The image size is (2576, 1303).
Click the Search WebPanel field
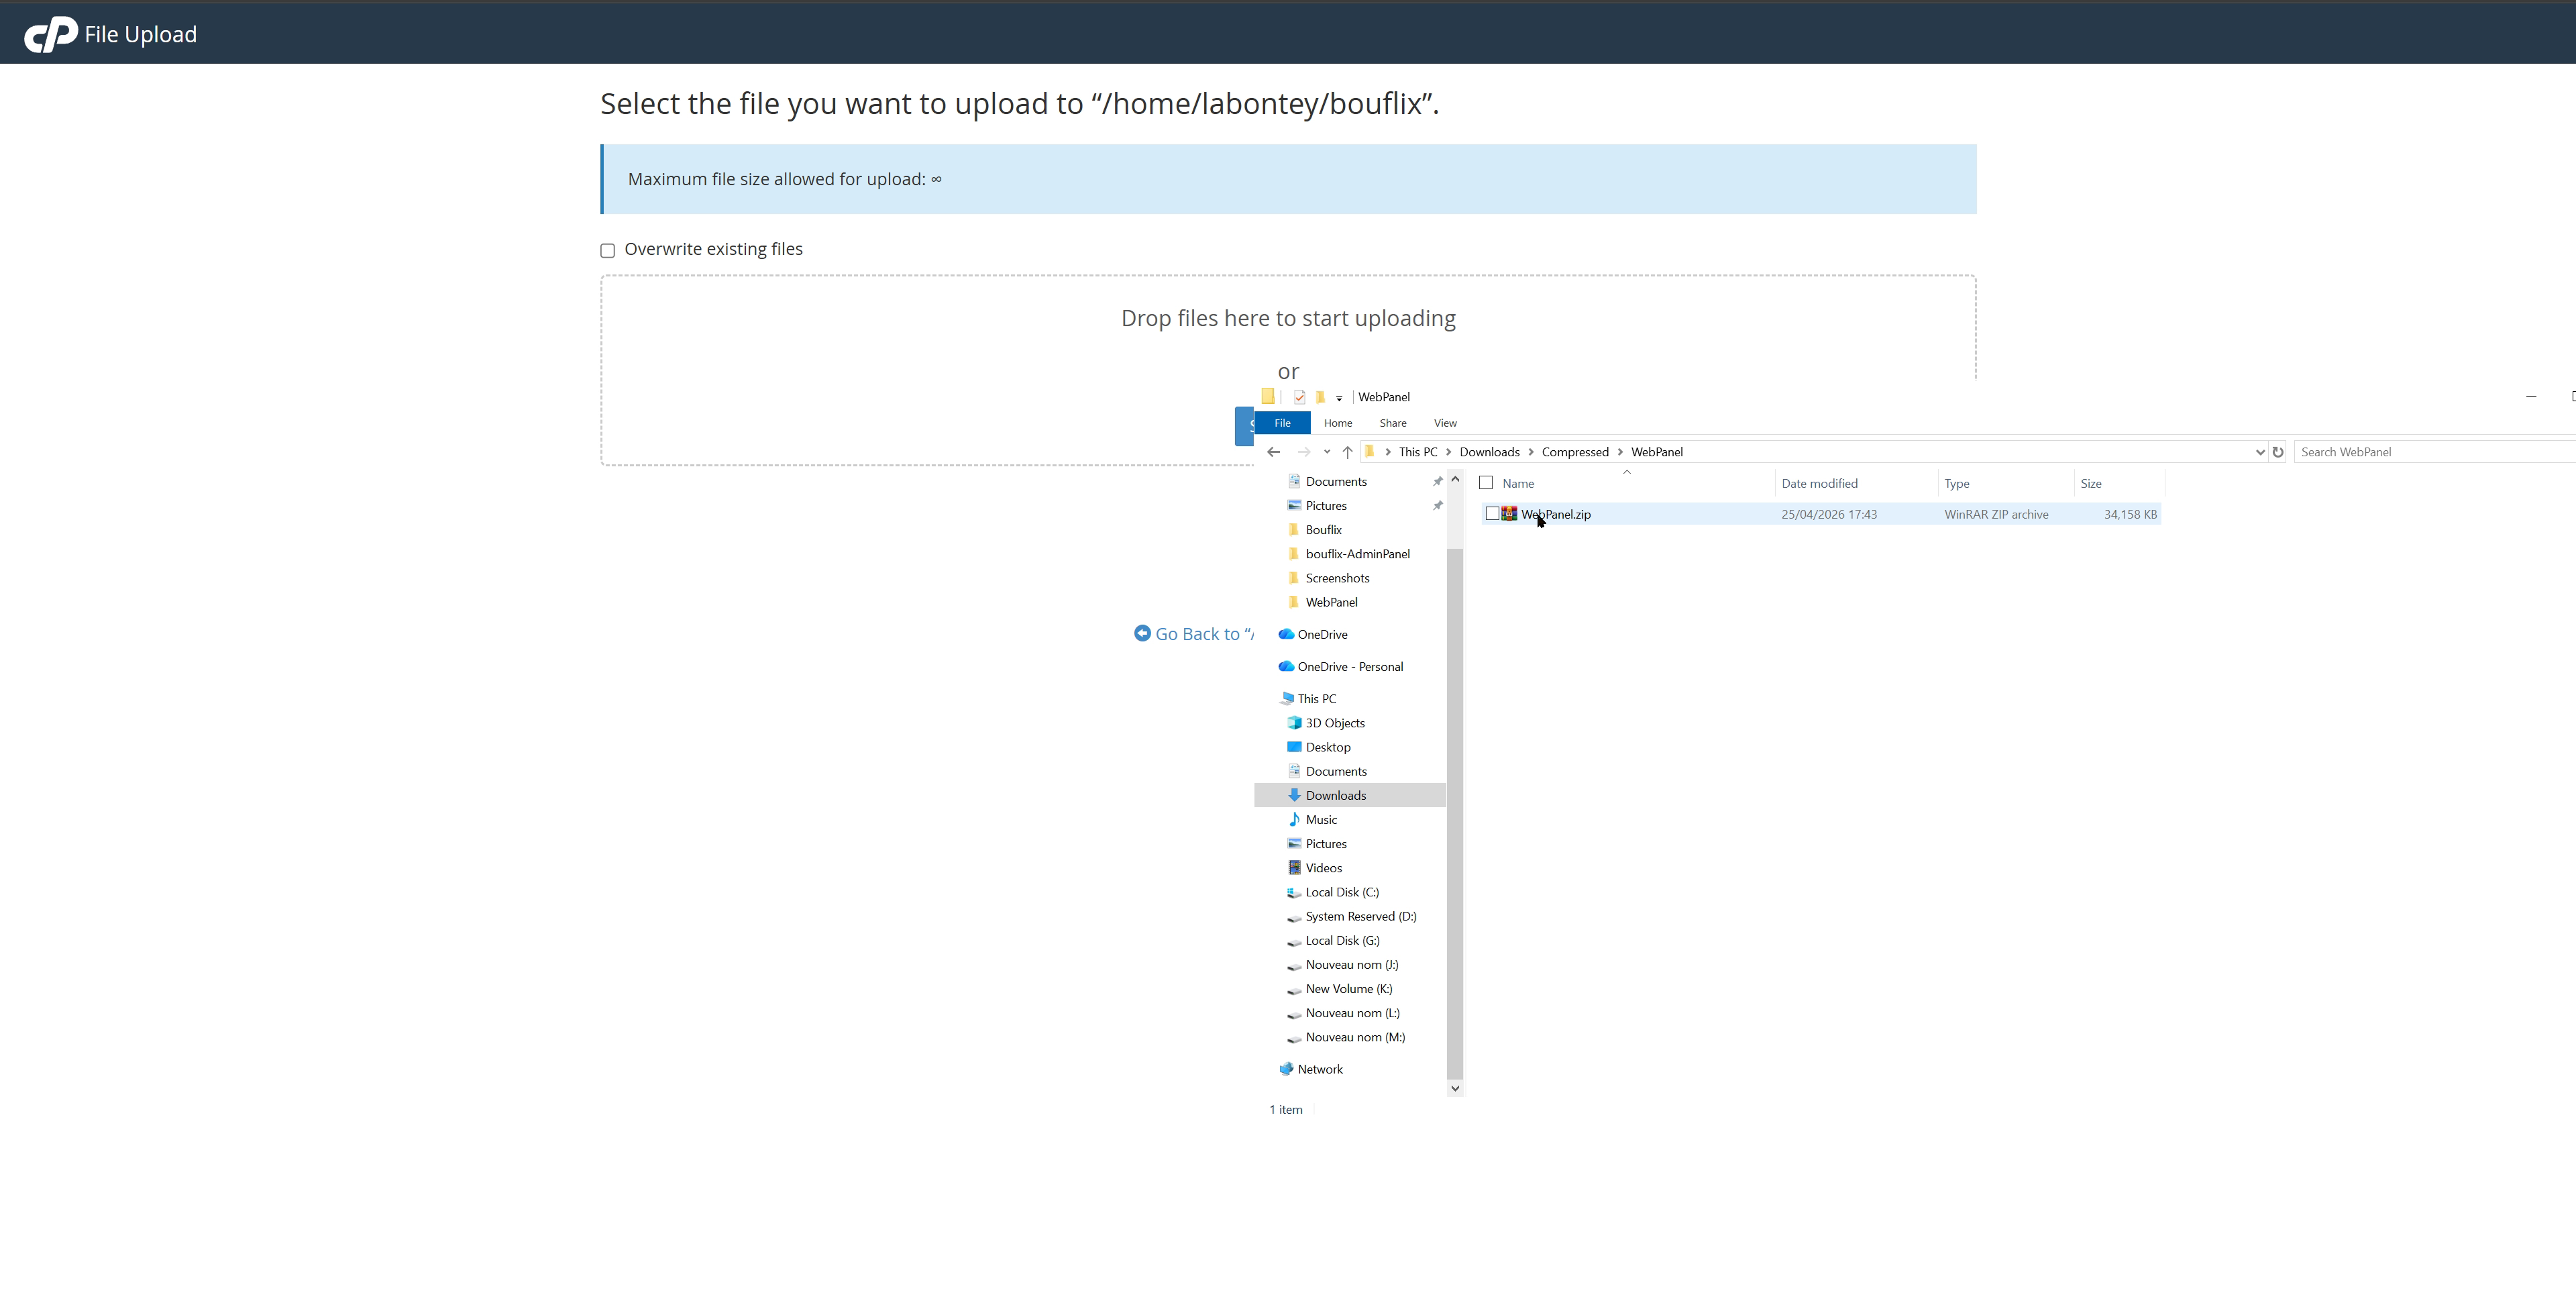[2434, 452]
